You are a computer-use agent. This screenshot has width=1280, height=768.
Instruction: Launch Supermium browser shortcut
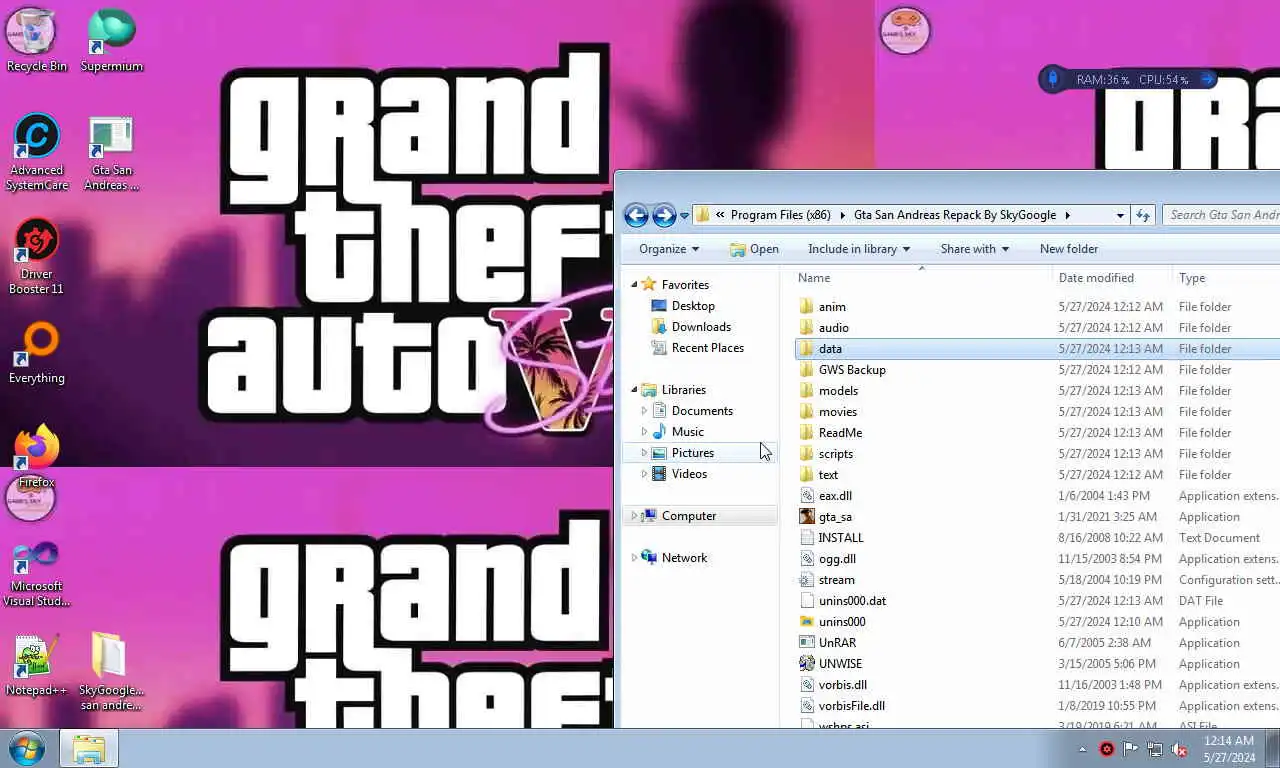pos(111,40)
